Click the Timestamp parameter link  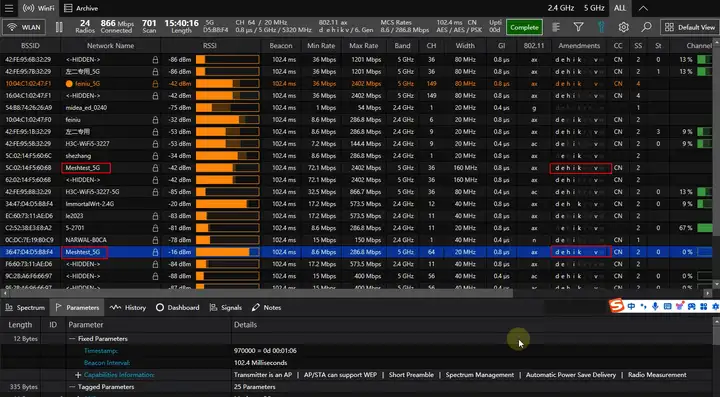tap(101, 351)
